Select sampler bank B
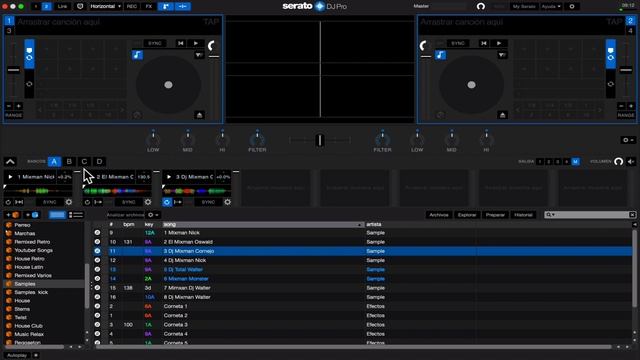This screenshot has width=640, height=360. (69, 162)
